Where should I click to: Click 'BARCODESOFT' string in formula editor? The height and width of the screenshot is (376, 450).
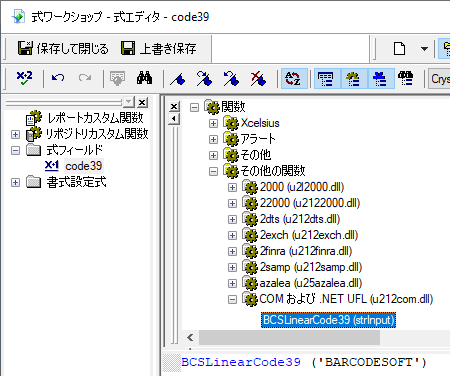[x=368, y=362]
